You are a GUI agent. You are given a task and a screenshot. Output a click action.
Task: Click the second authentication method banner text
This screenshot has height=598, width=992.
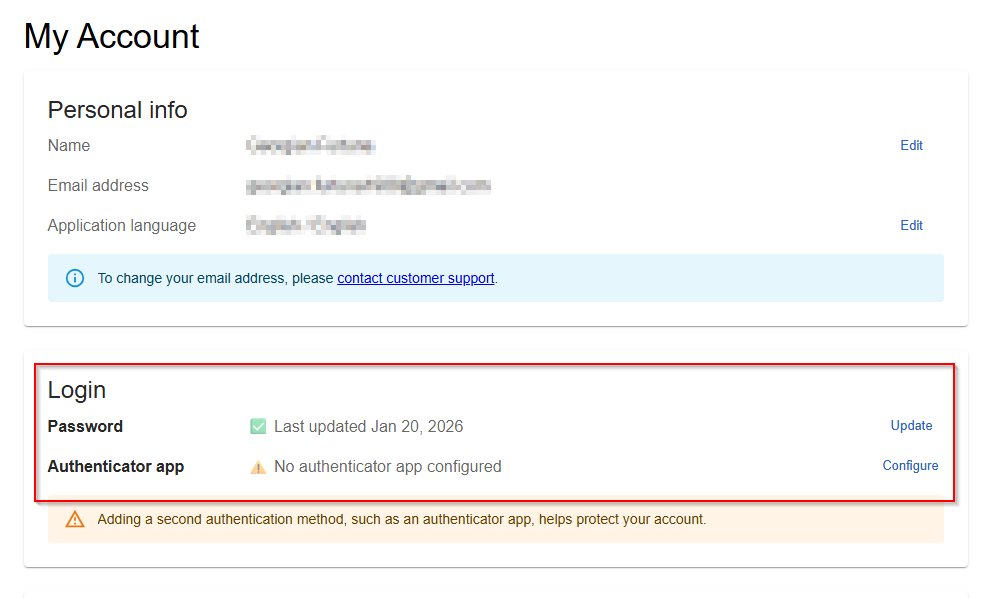coord(402,520)
